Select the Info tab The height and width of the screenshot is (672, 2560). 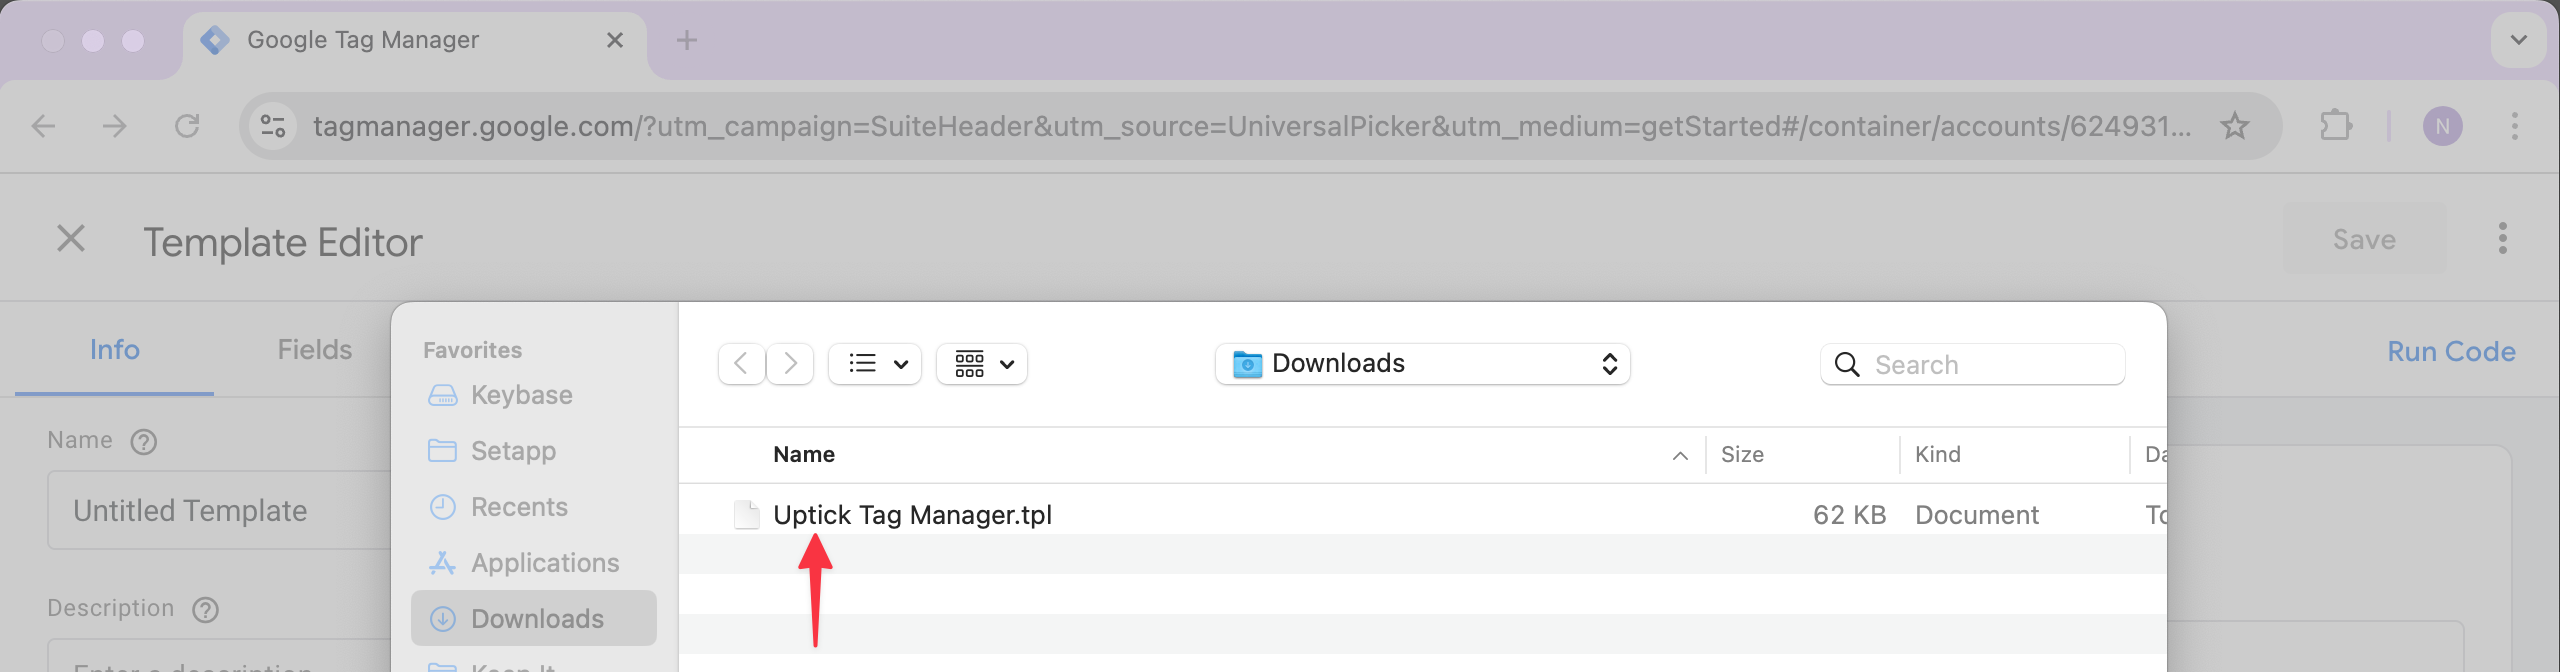pyautogui.click(x=114, y=350)
